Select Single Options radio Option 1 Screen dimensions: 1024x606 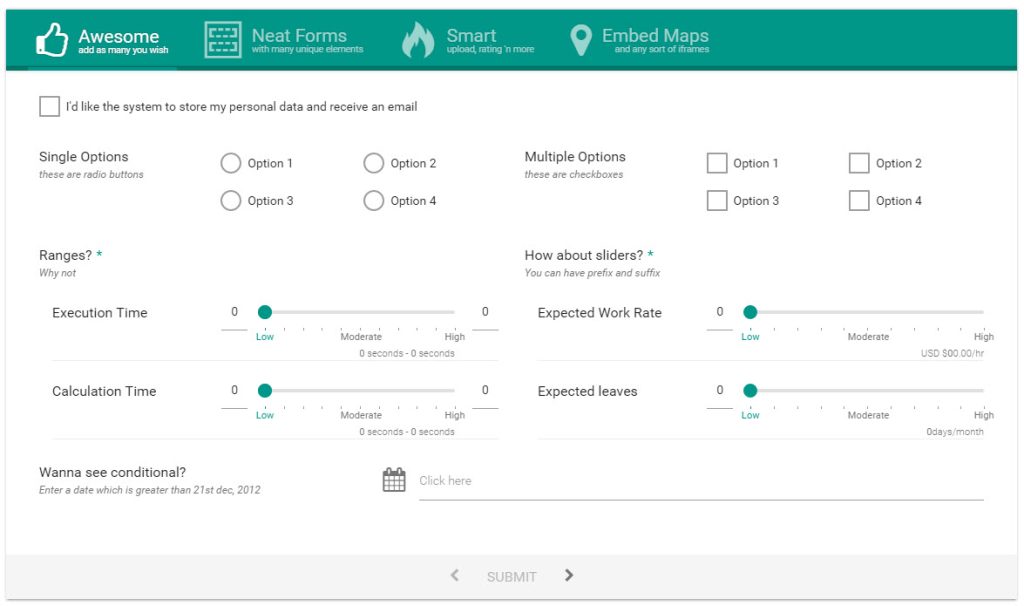coord(231,163)
